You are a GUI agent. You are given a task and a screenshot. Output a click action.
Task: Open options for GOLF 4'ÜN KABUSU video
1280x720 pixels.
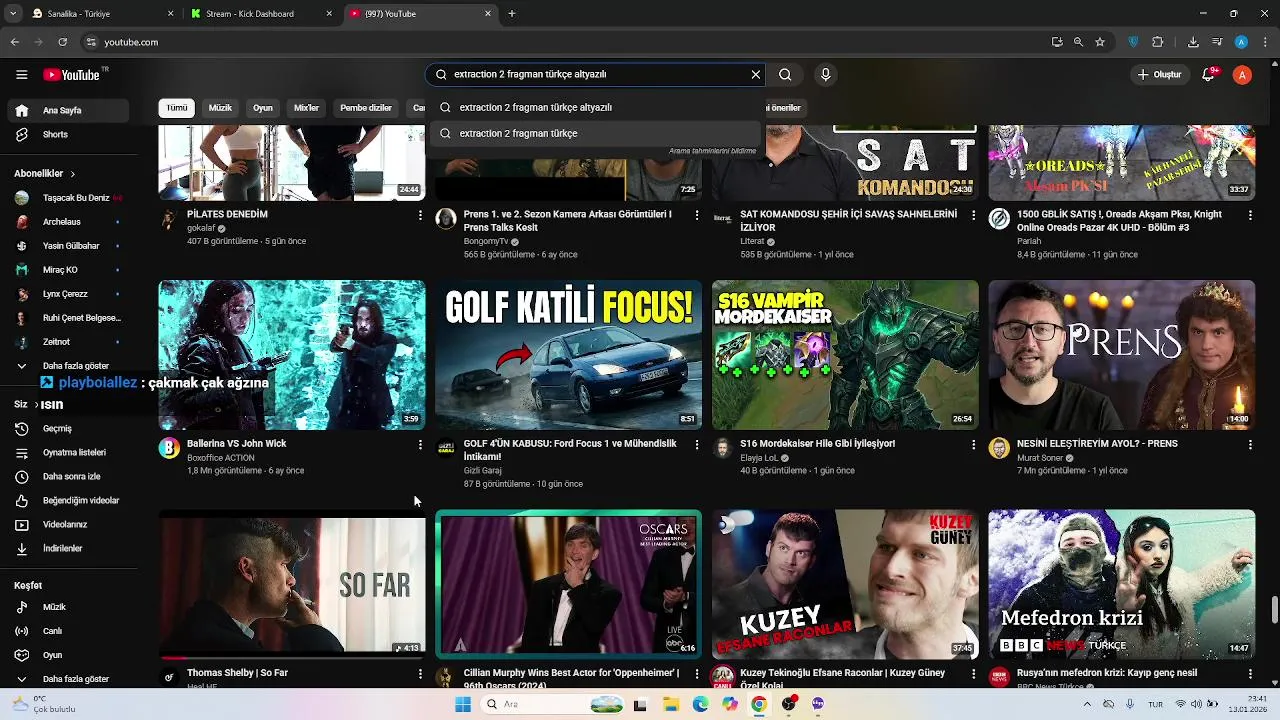point(697,444)
